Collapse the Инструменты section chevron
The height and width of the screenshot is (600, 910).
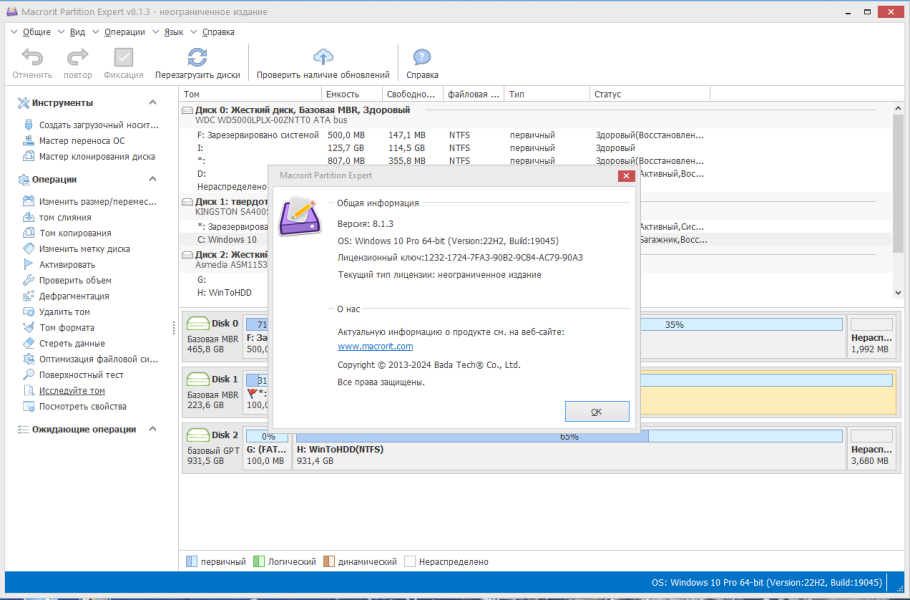153,103
